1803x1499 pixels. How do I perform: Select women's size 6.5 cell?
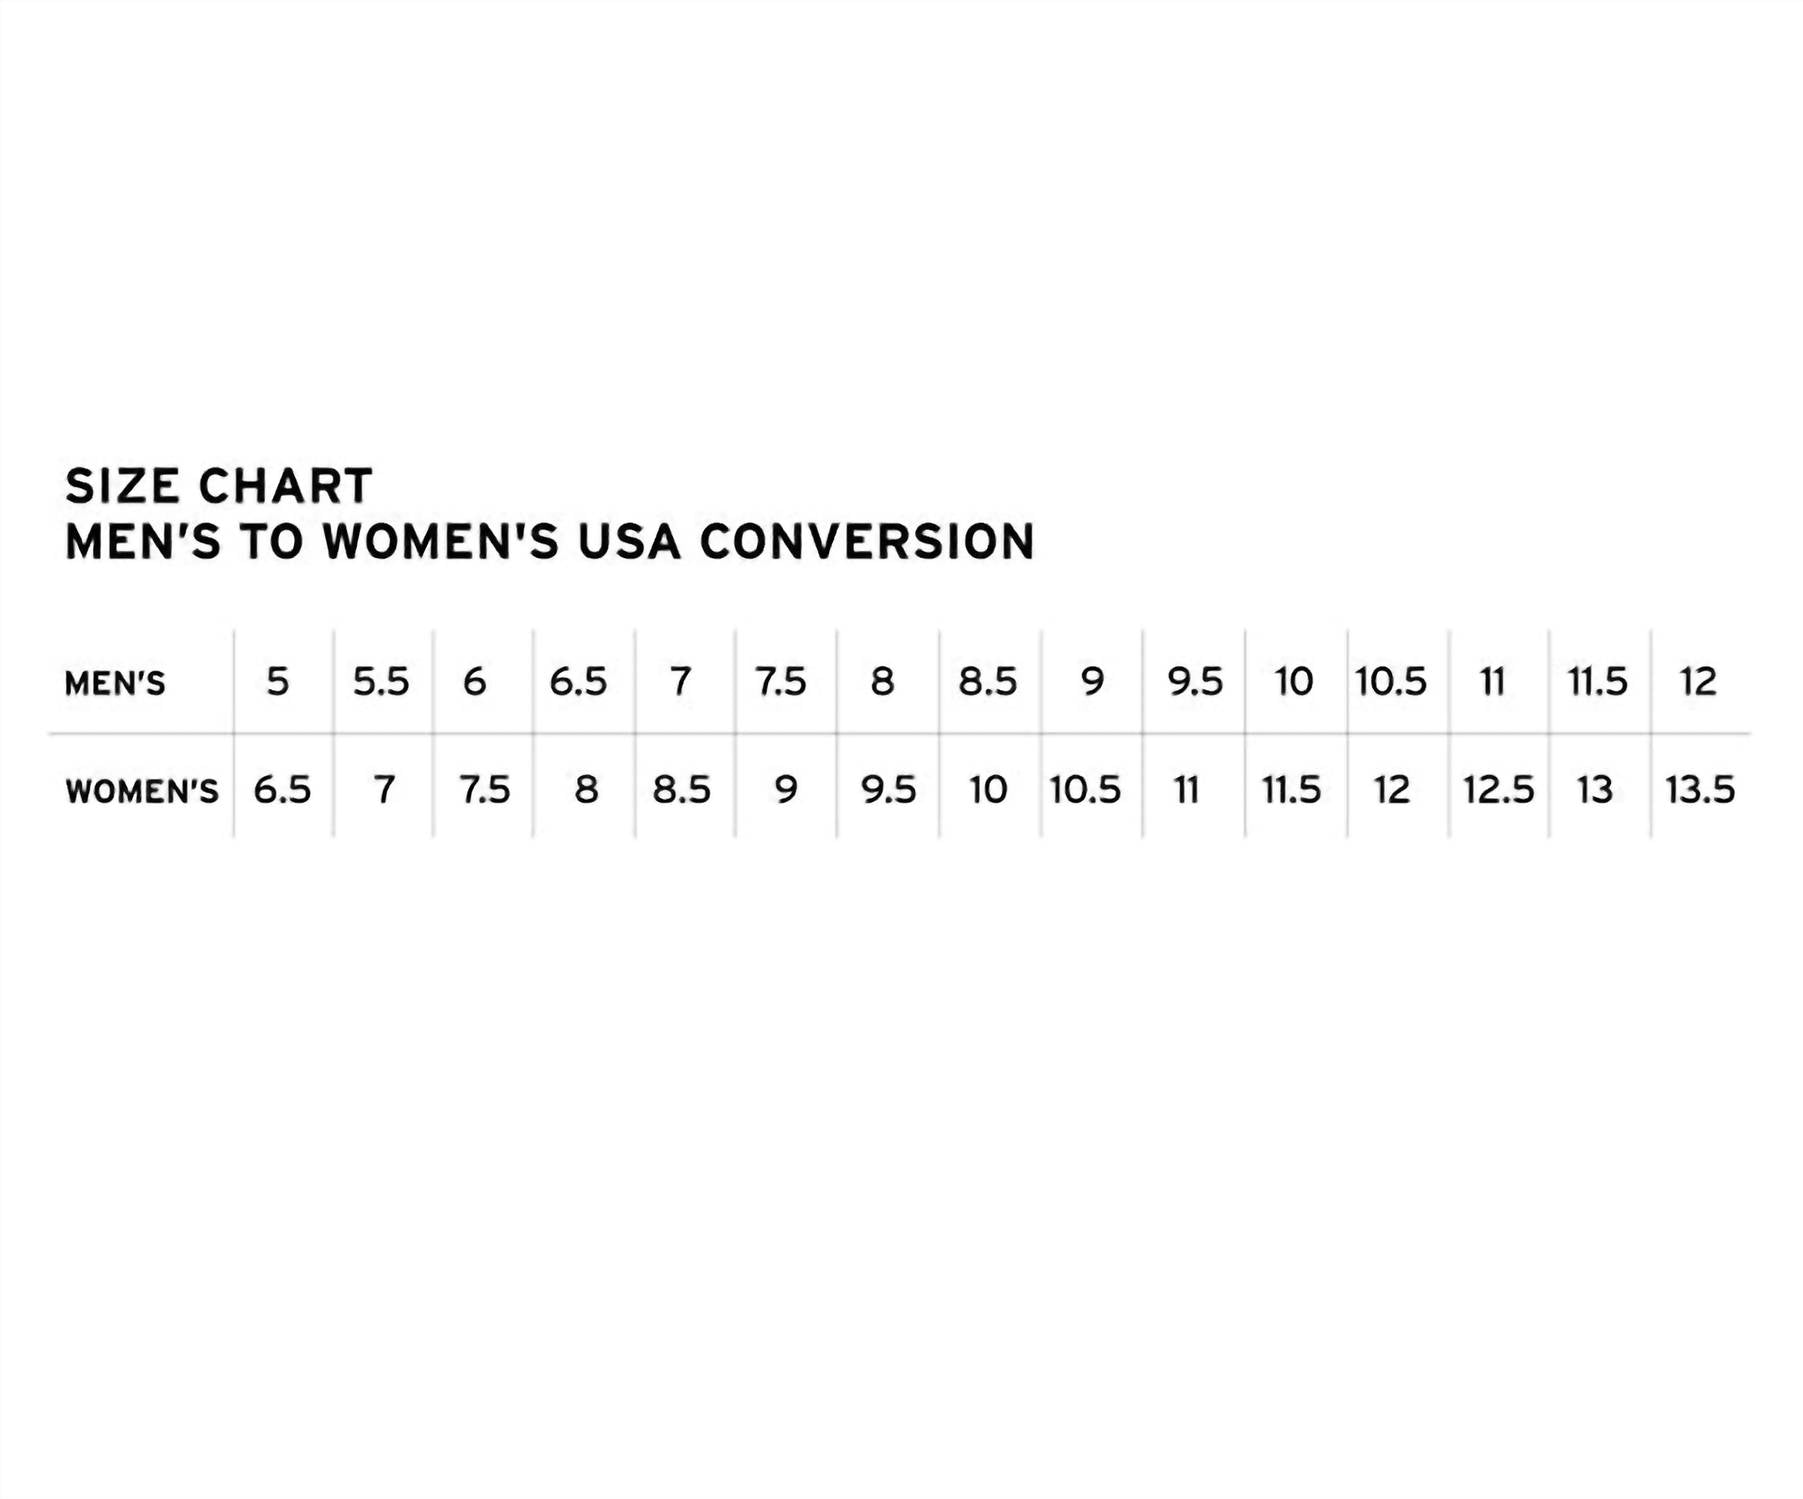[x=282, y=790]
